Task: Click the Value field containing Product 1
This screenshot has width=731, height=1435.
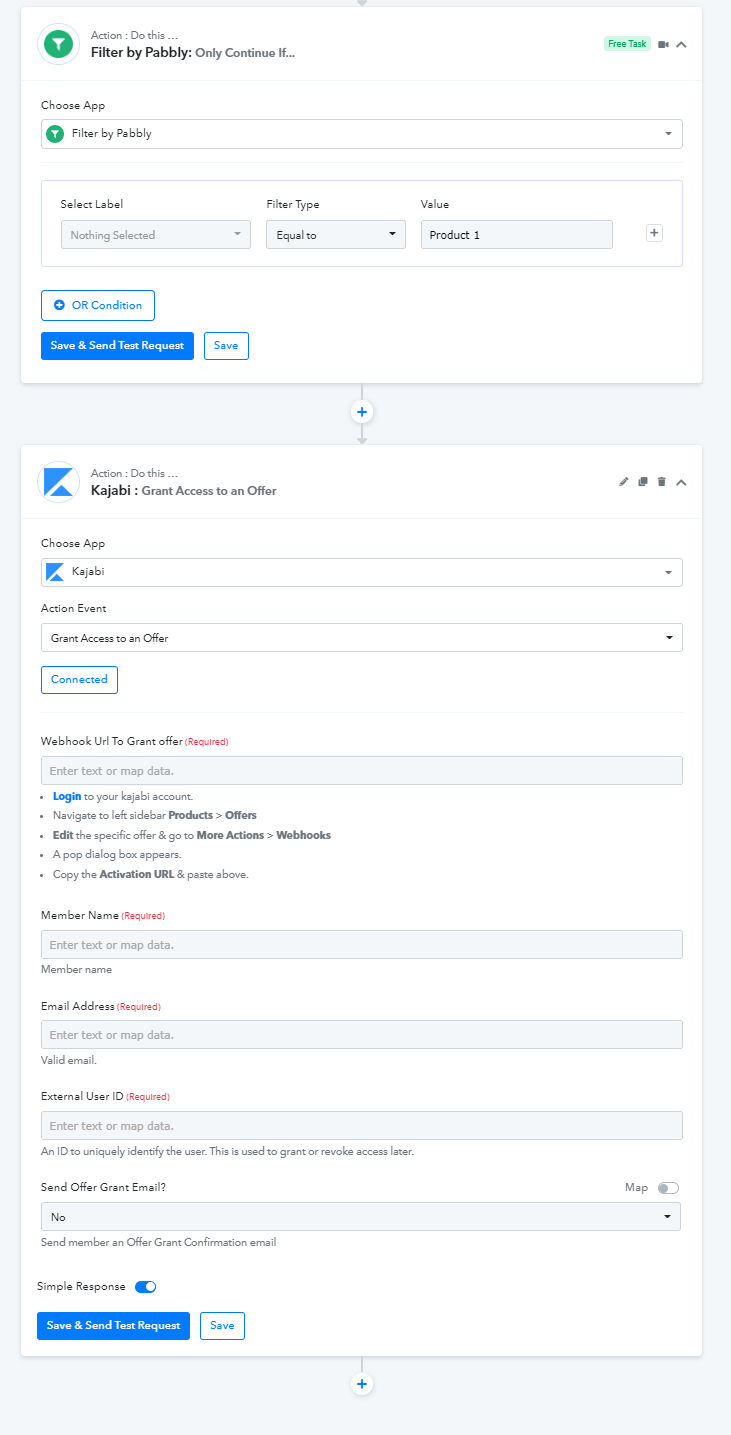Action: [x=516, y=235]
